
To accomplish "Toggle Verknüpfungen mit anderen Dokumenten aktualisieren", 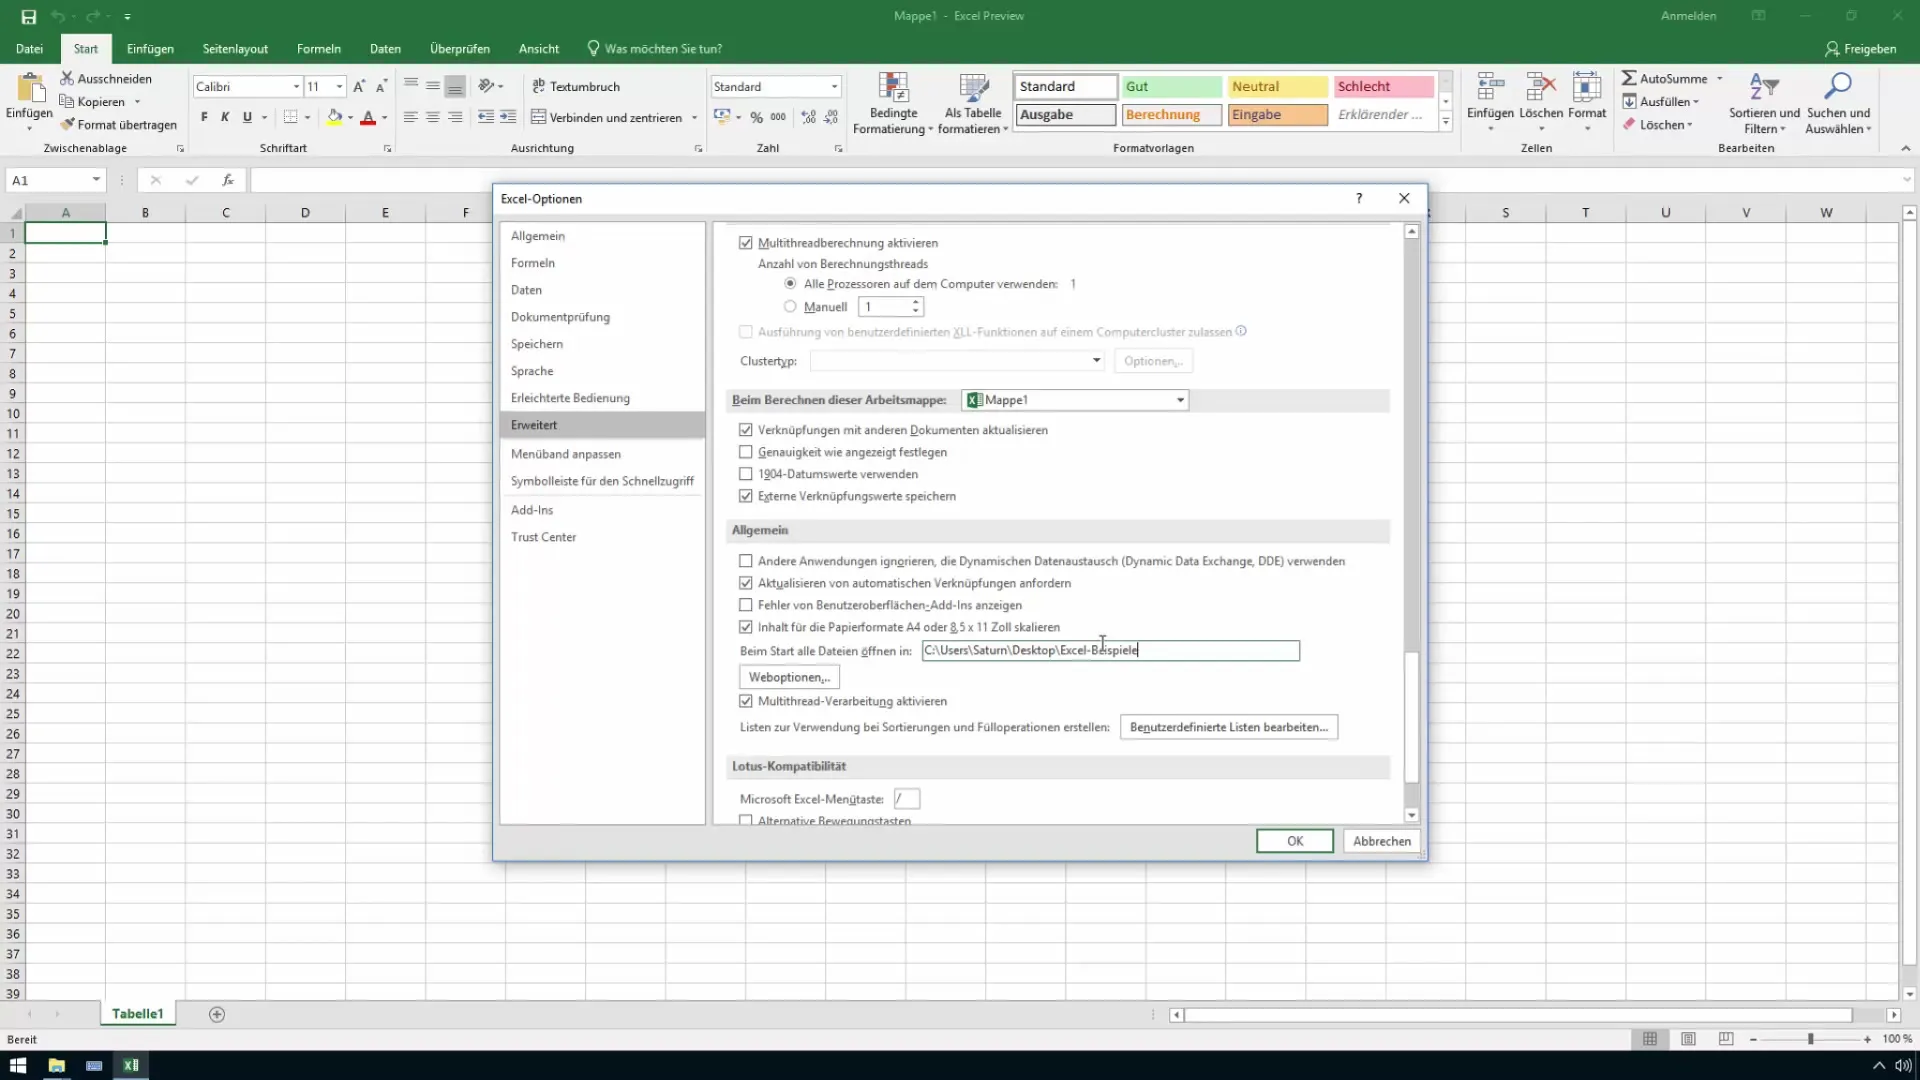I will 746,430.
